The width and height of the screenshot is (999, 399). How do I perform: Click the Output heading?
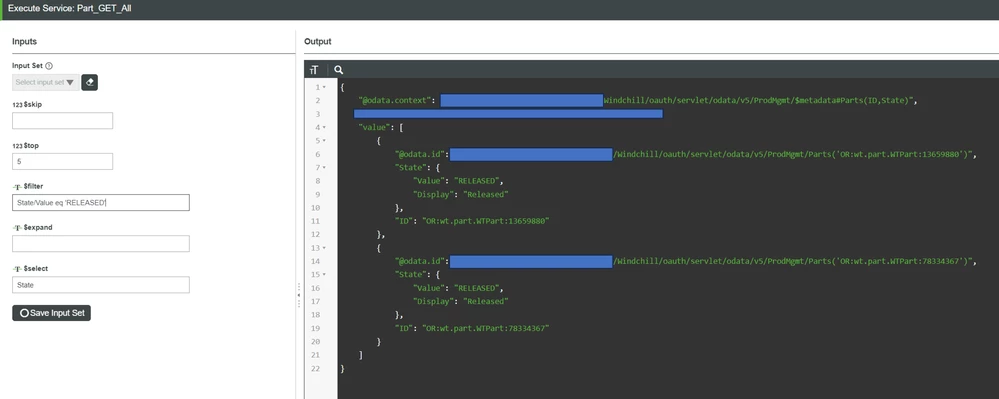click(x=318, y=41)
